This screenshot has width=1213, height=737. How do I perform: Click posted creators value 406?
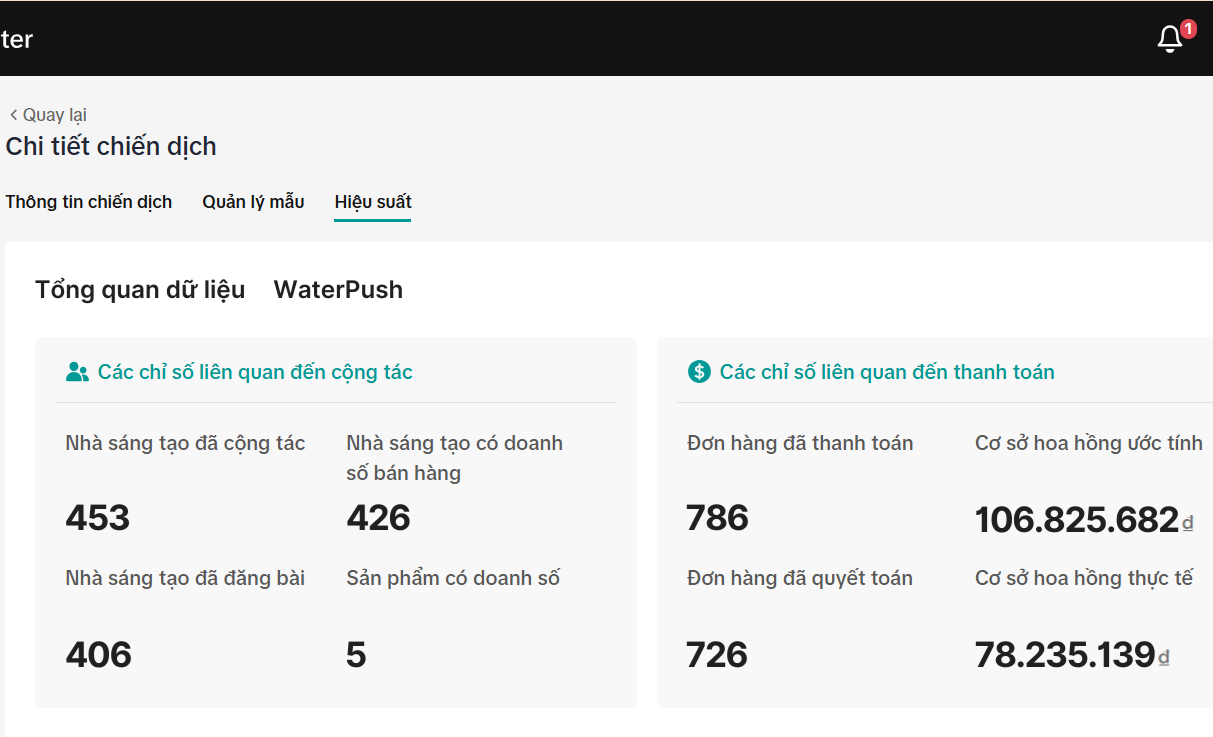(99, 655)
